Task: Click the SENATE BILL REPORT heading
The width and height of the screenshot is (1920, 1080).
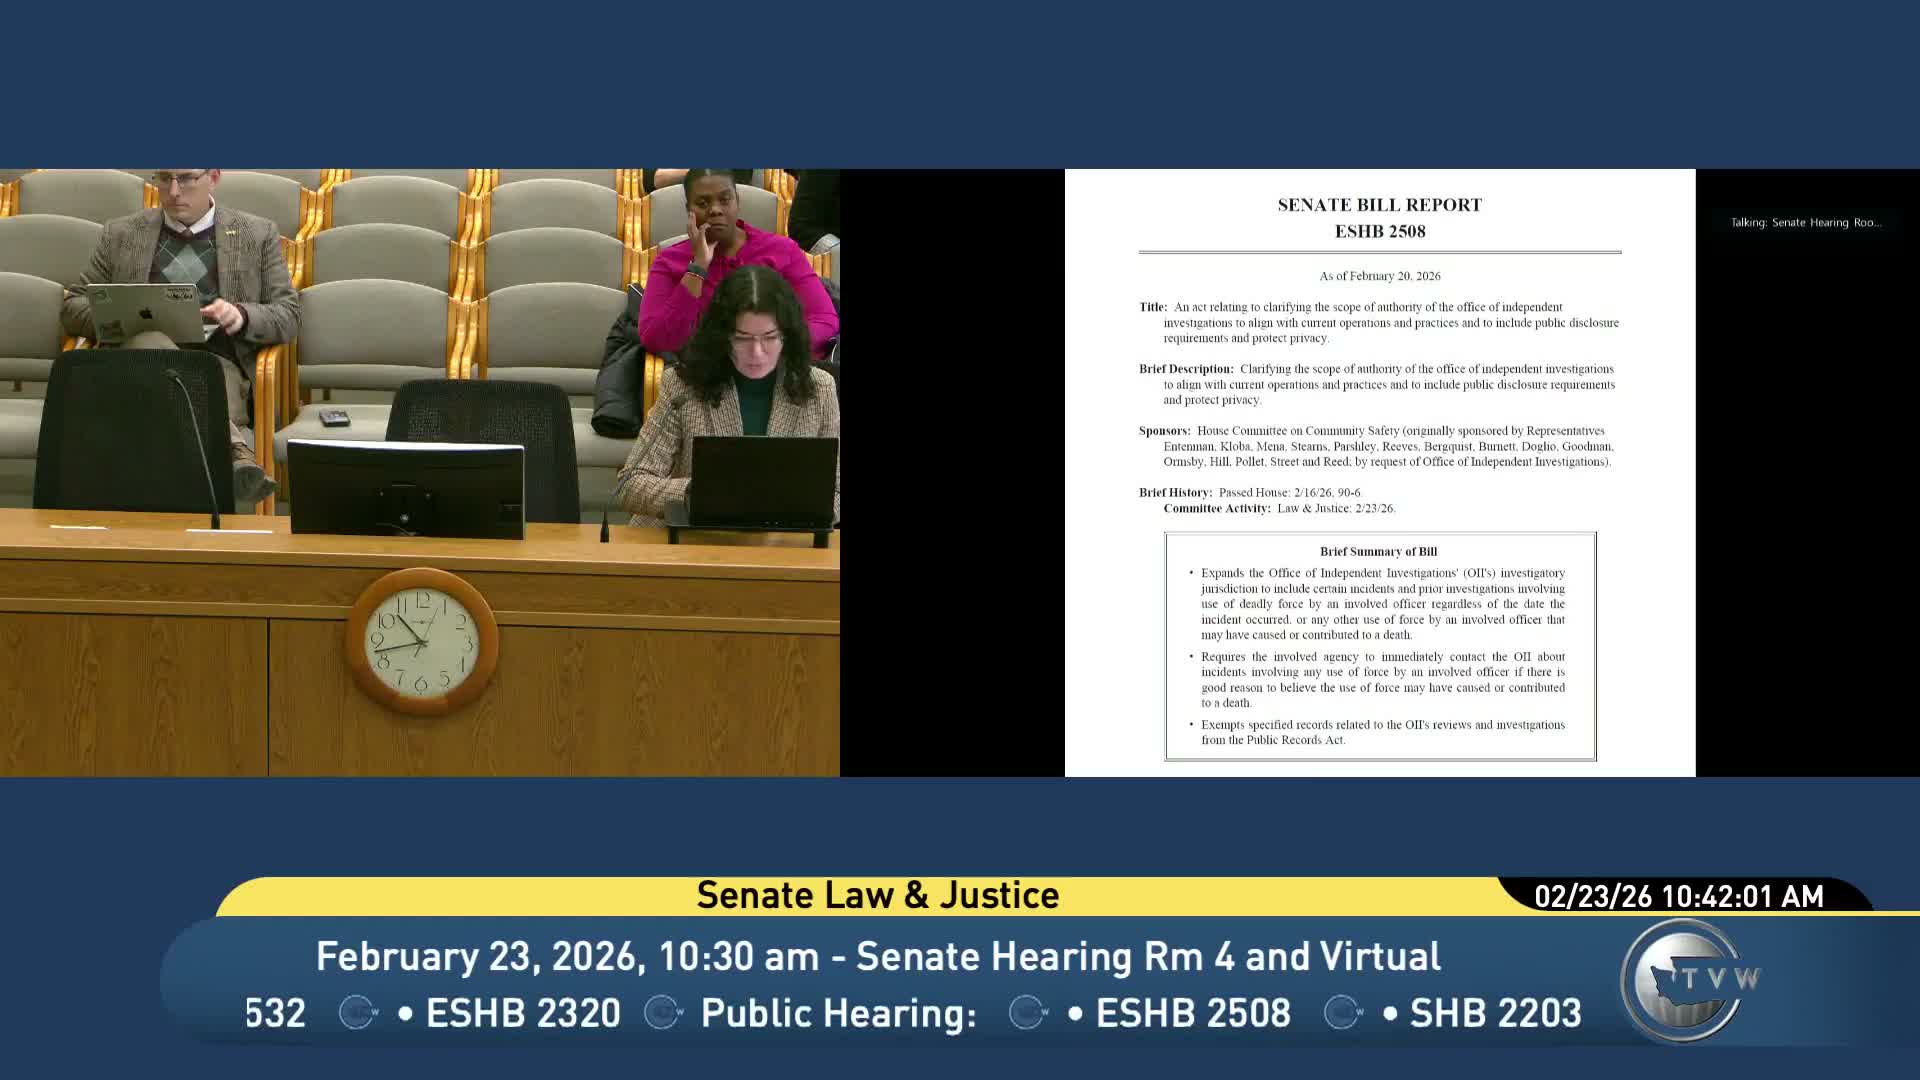Action: pyautogui.click(x=1379, y=205)
